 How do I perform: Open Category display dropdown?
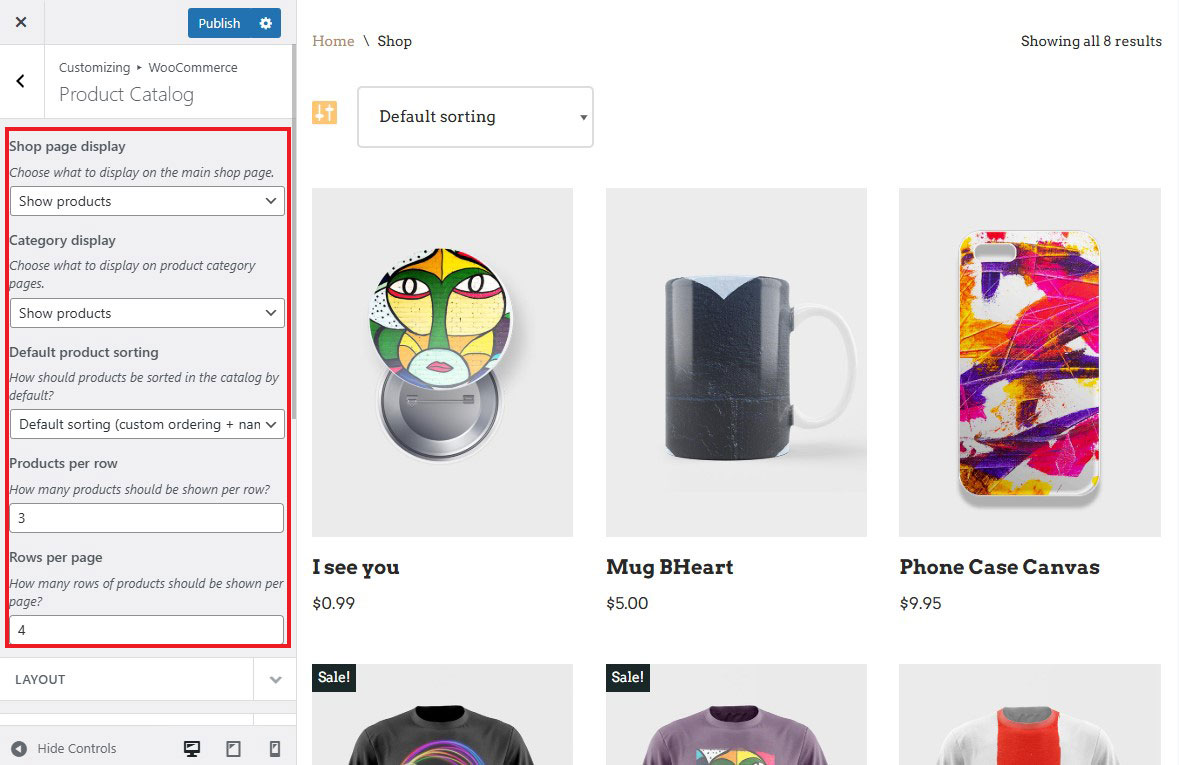(147, 313)
